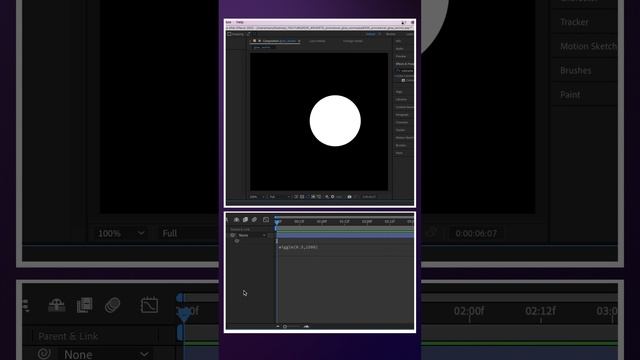The width and height of the screenshot is (640, 360).
Task: Click the 01:00f mark on the small time ruler
Action: pyautogui.click(x=322, y=222)
